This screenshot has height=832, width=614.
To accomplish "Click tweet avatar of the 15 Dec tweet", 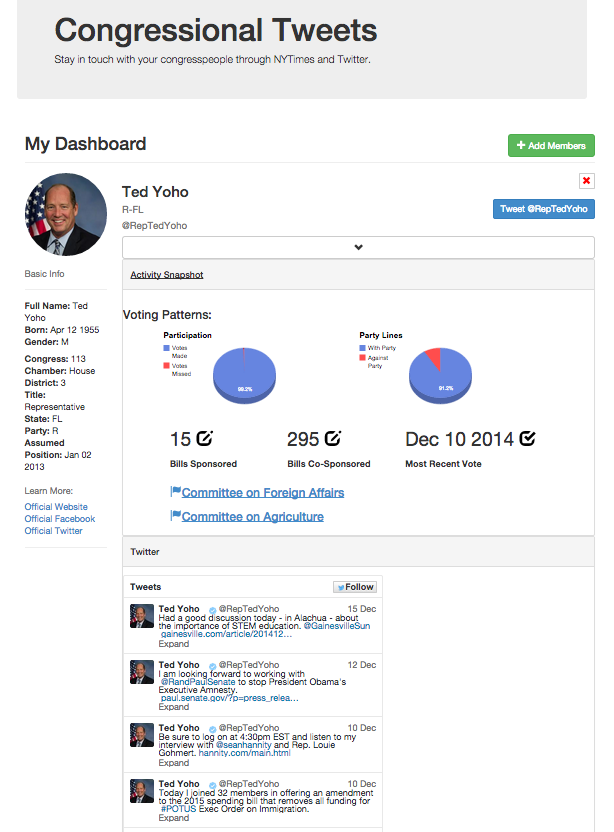I will click(142, 616).
